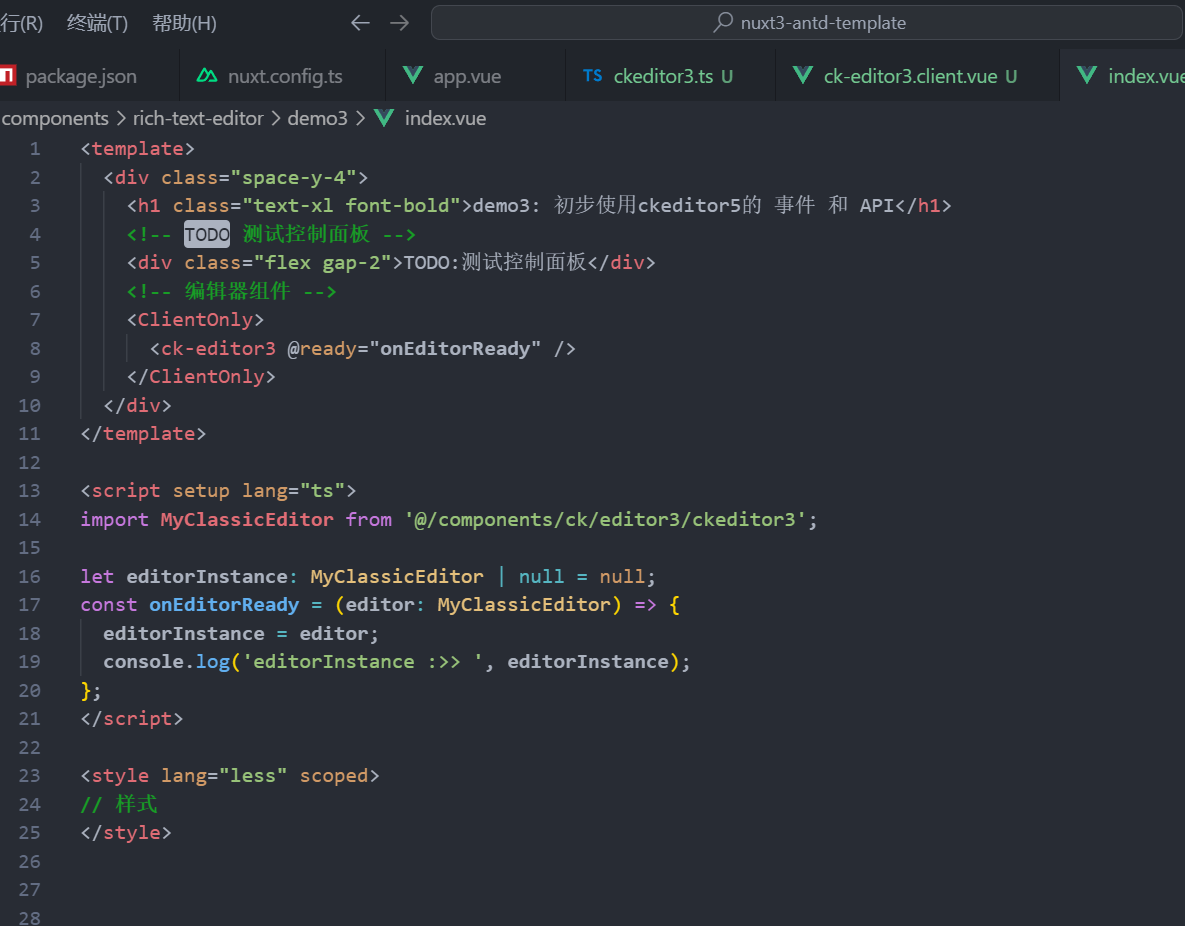Open the 帮助(H) menu

click(184, 23)
